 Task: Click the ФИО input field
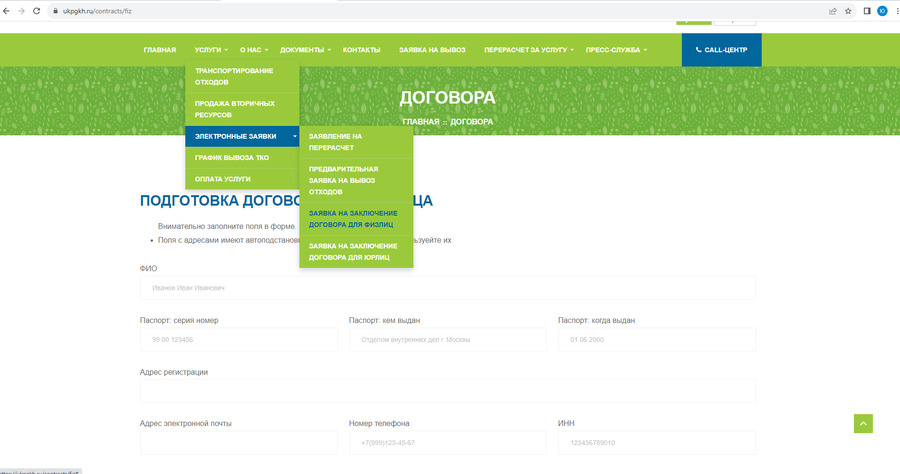click(x=448, y=288)
